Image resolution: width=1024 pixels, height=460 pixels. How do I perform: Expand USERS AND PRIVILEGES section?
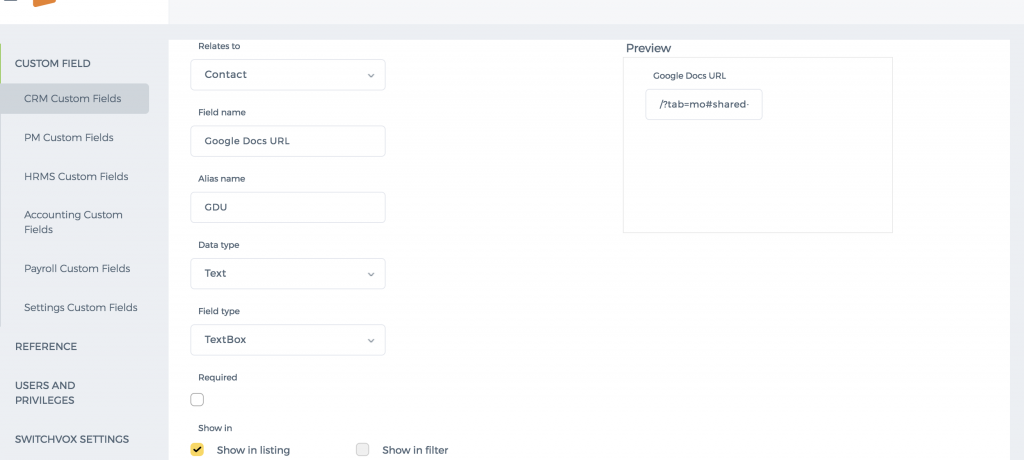coord(45,393)
